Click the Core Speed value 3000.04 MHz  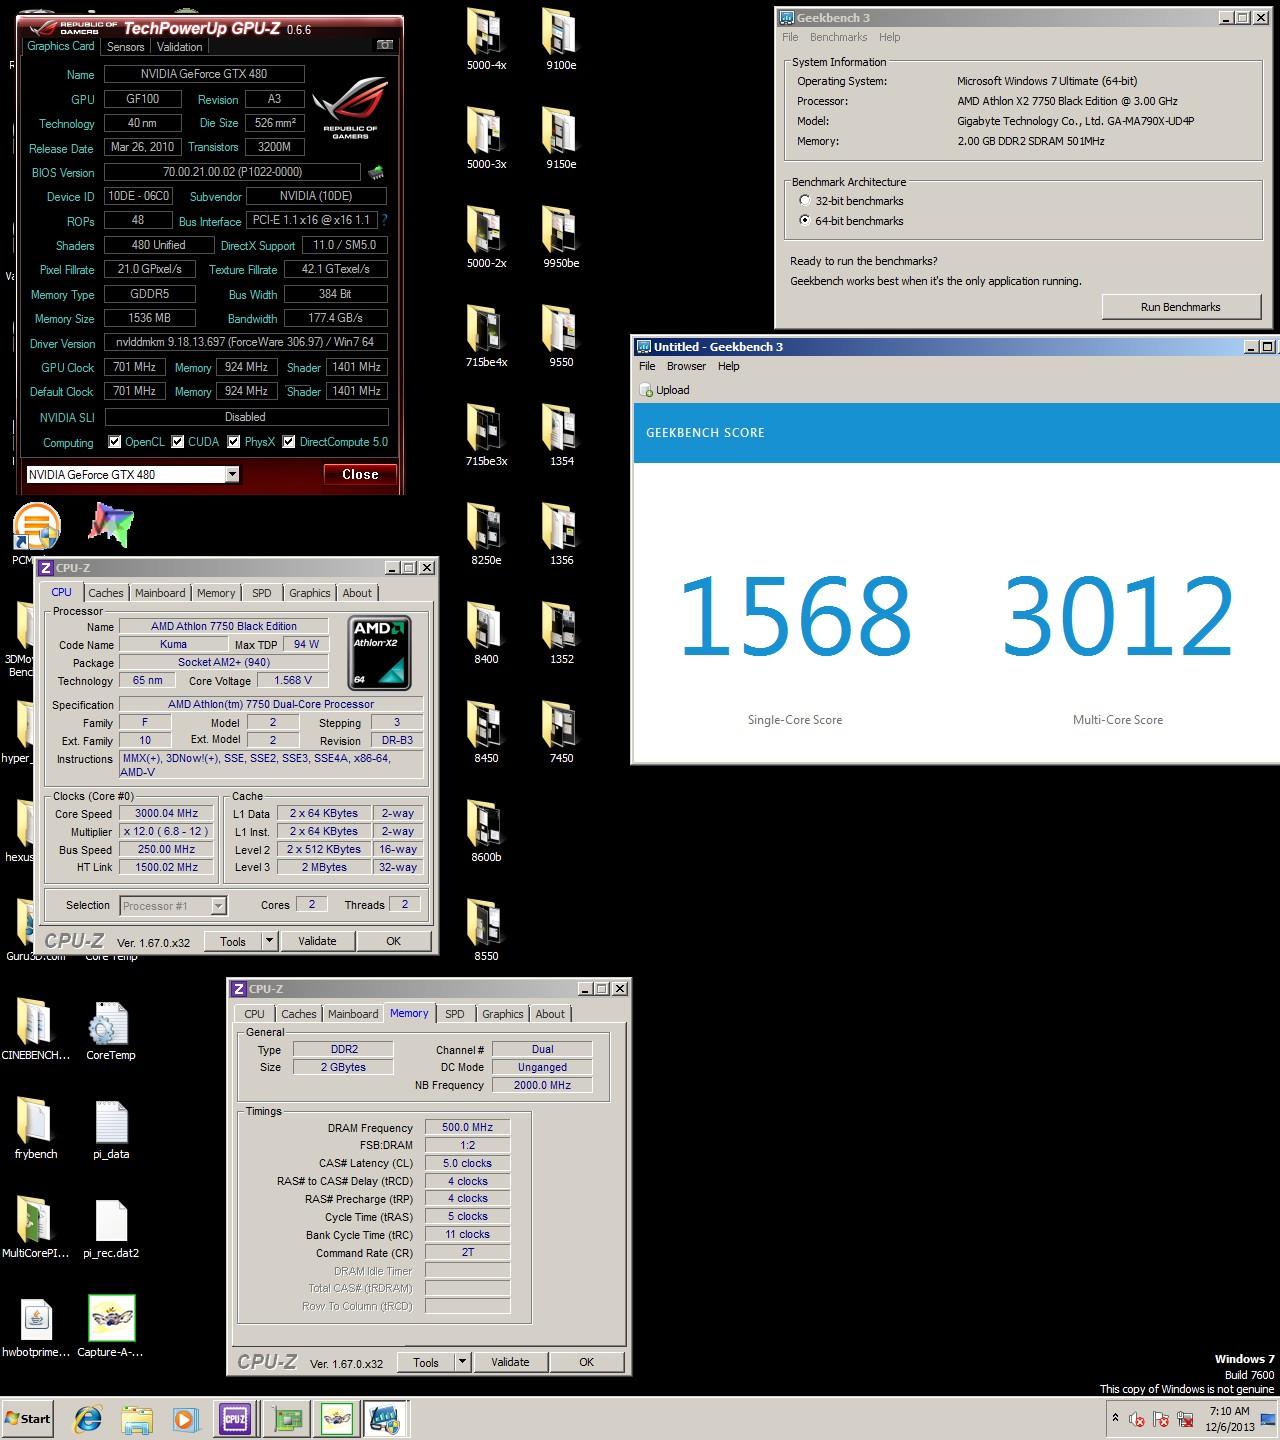click(x=166, y=814)
